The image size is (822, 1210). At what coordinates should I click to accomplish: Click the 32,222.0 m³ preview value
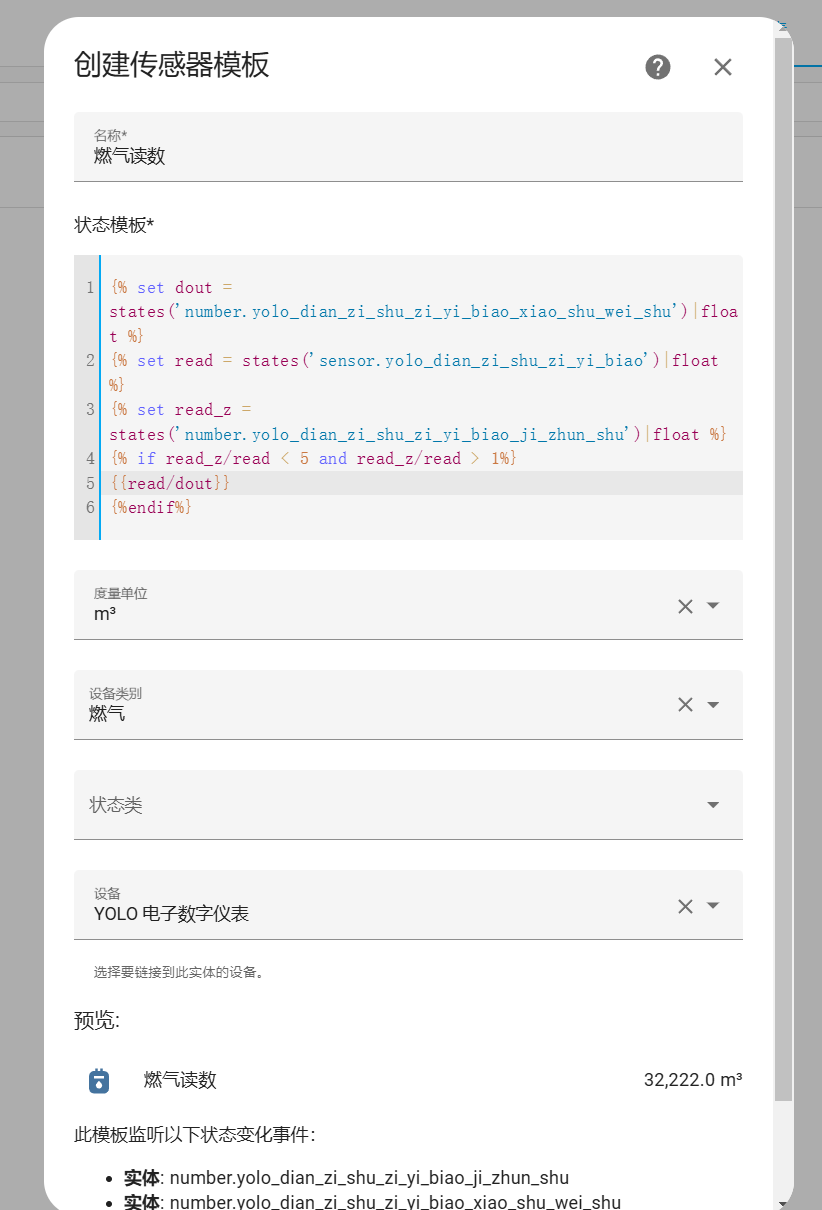692,1080
